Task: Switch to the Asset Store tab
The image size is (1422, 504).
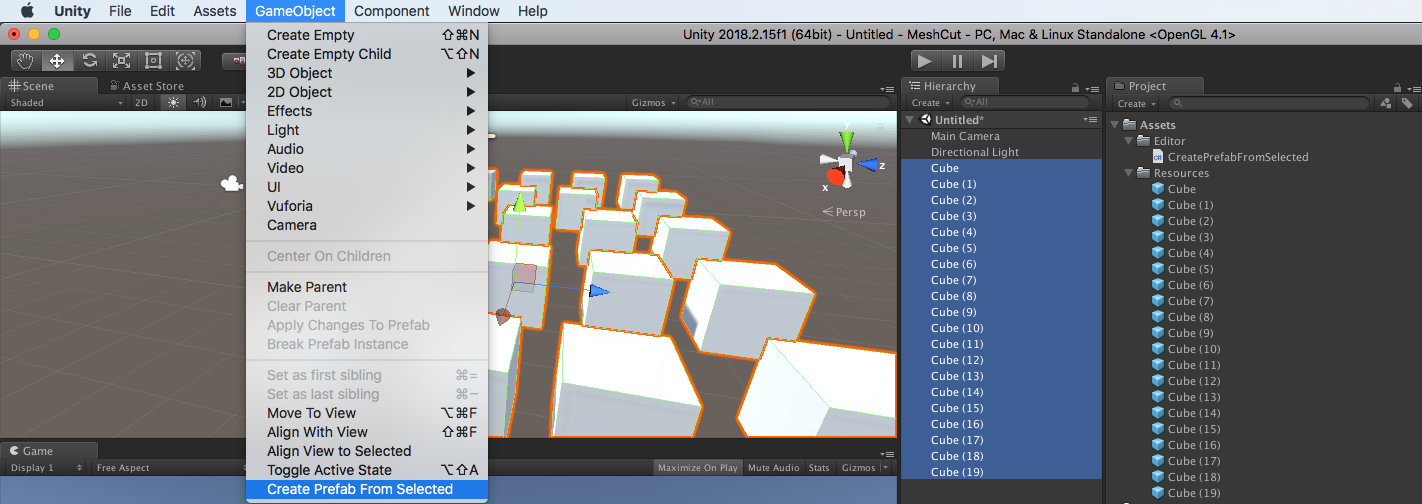Action: tap(146, 86)
